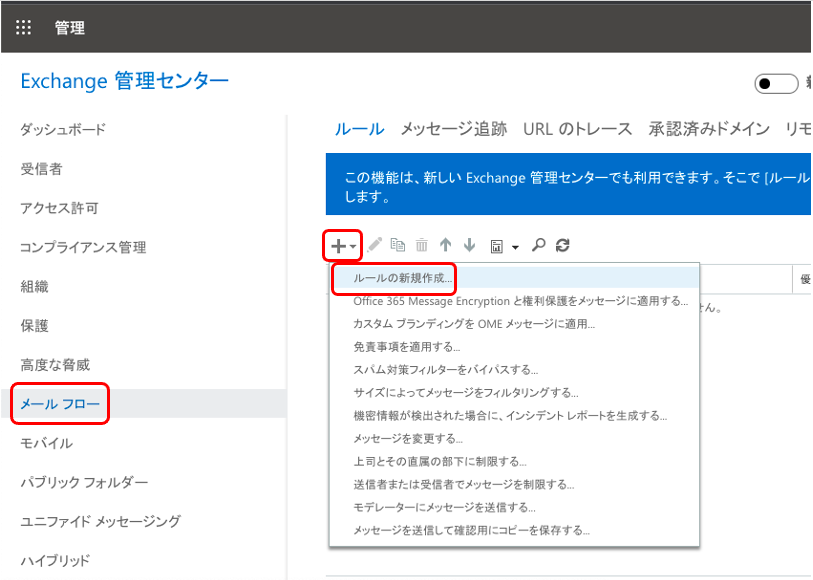Switch to URL のトレース tab
Screen dimensions: 813x580
click(x=577, y=129)
